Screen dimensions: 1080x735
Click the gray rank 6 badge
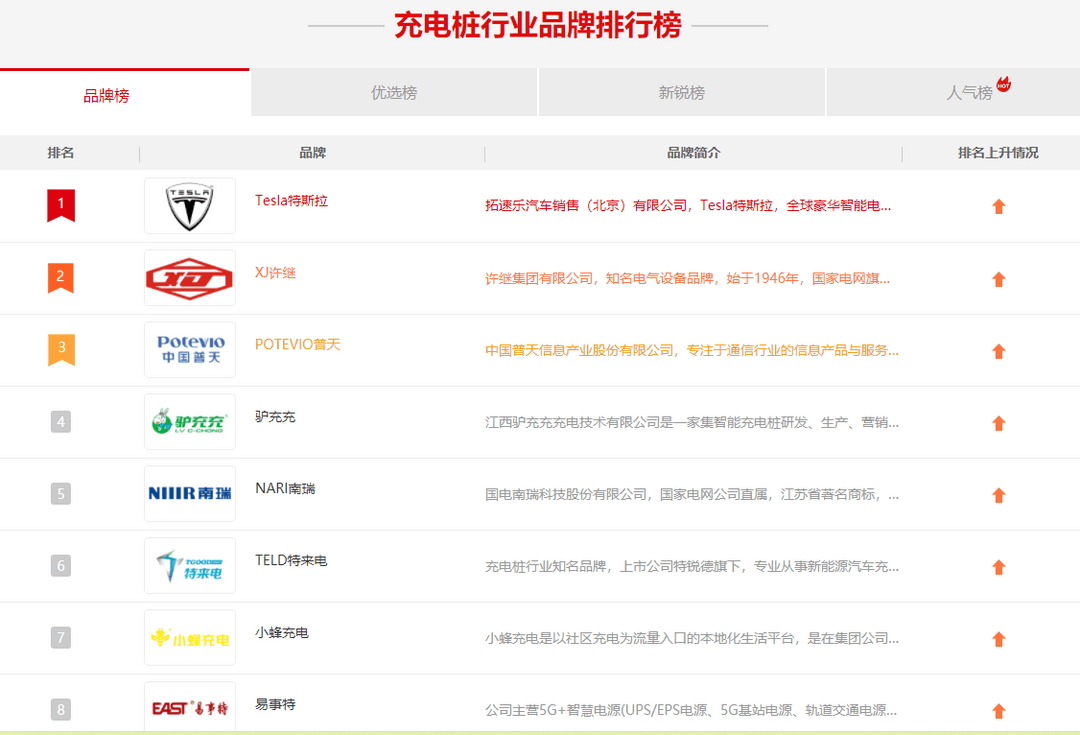coord(61,566)
